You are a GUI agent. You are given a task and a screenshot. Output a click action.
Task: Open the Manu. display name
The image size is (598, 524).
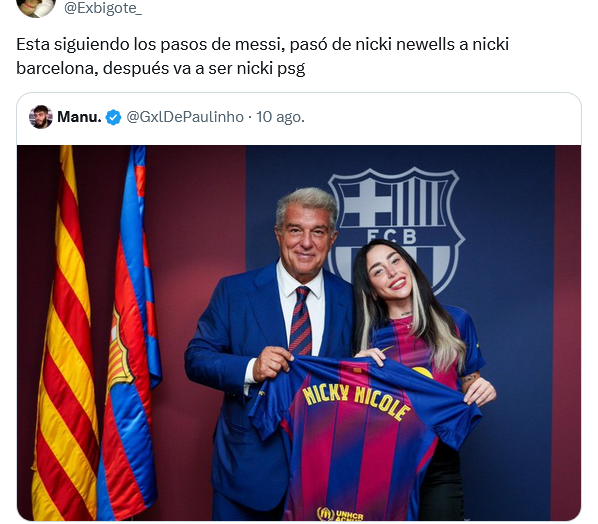79,117
